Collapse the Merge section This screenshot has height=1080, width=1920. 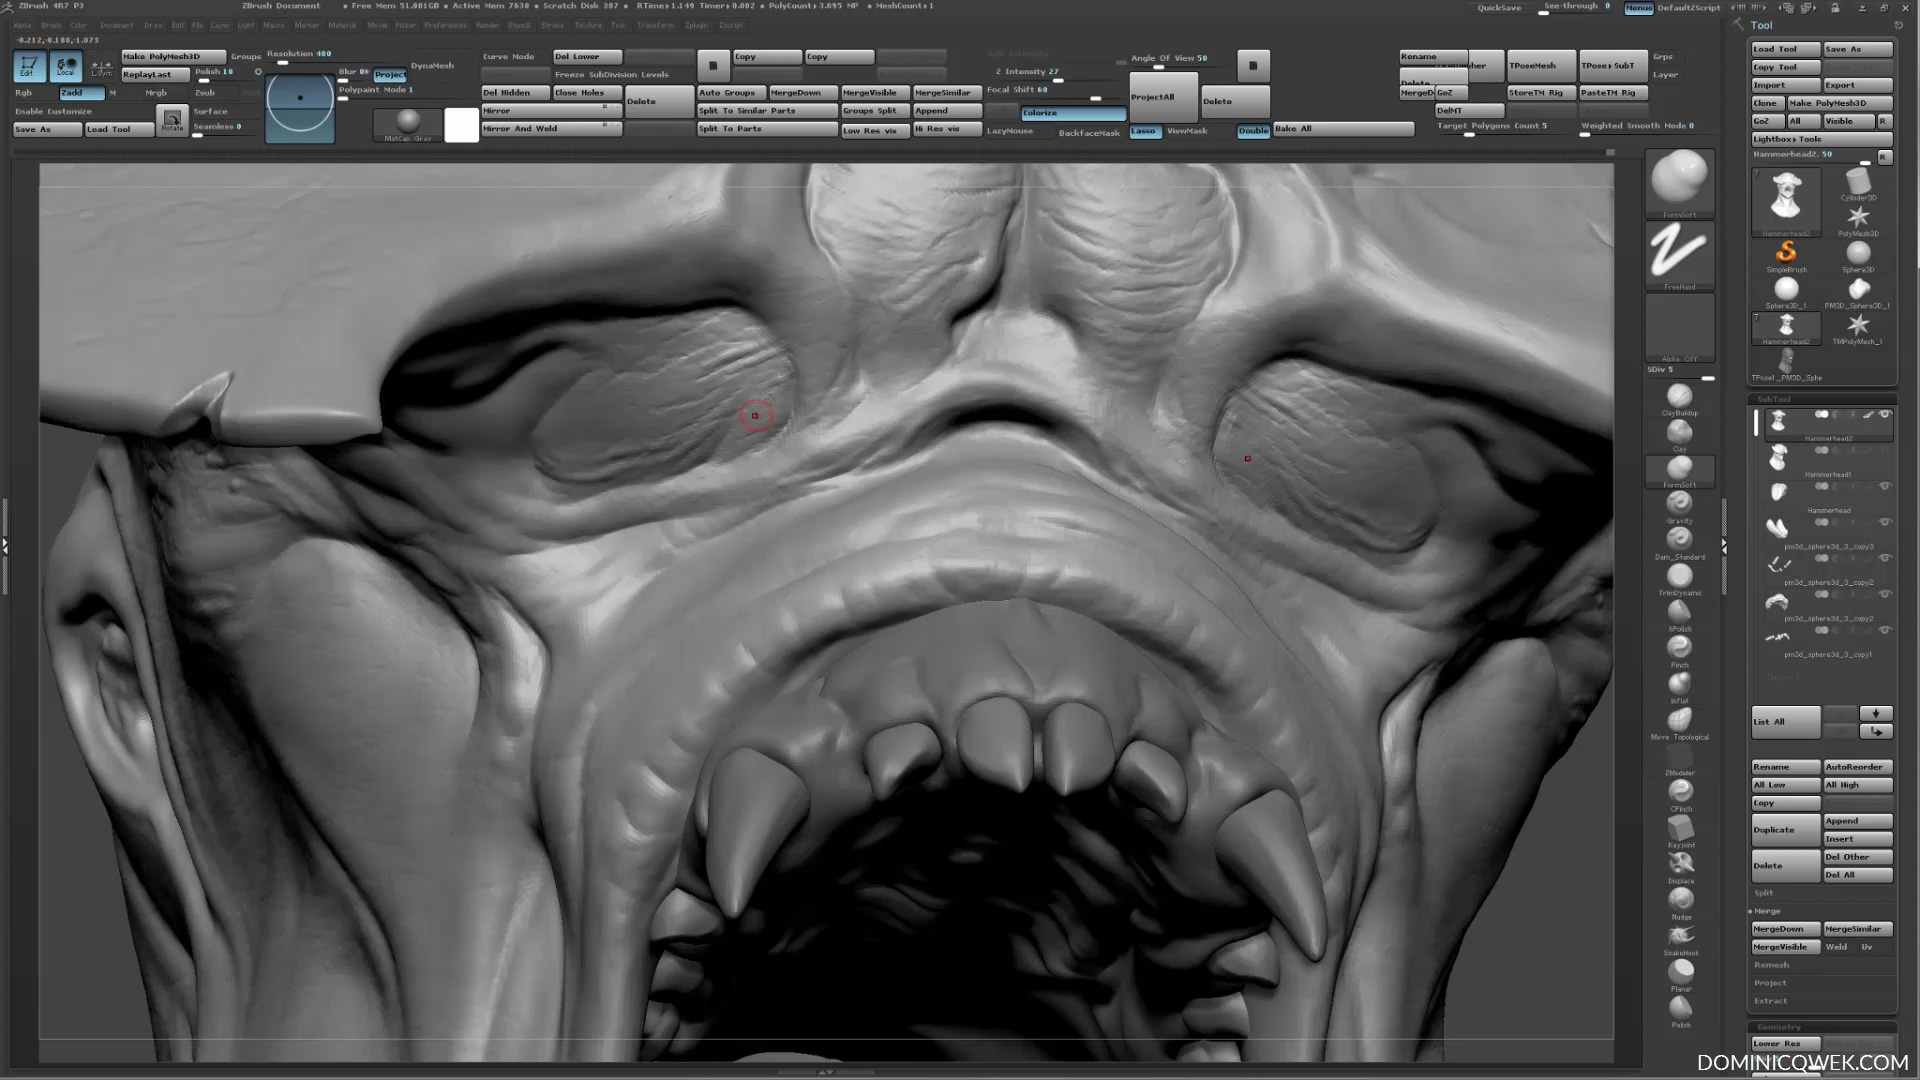tap(1767, 911)
